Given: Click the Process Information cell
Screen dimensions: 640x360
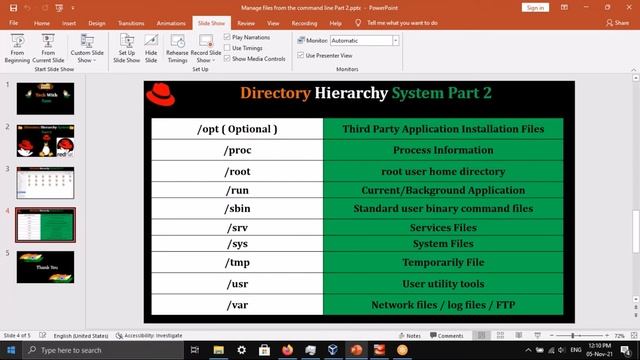Looking at the screenshot, I should pos(443,150).
